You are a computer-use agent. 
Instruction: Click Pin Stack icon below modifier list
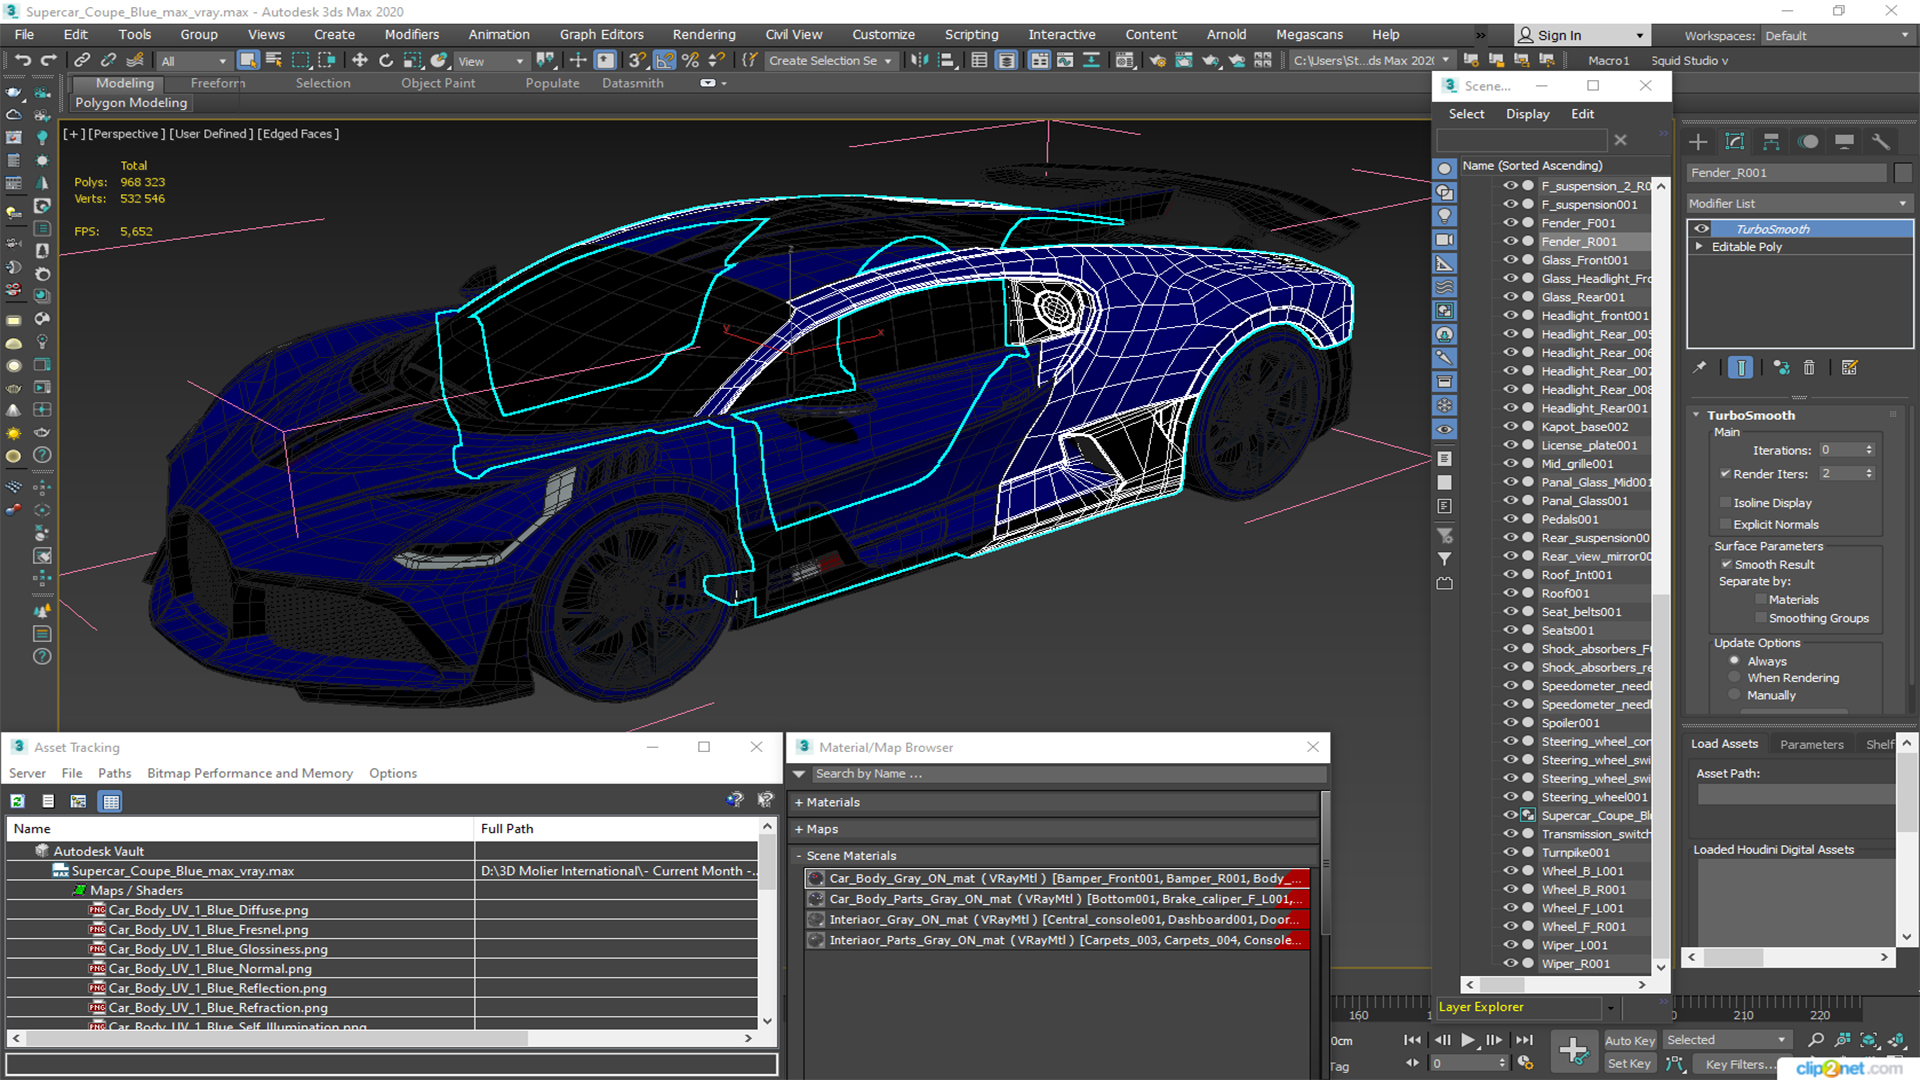coord(1699,368)
